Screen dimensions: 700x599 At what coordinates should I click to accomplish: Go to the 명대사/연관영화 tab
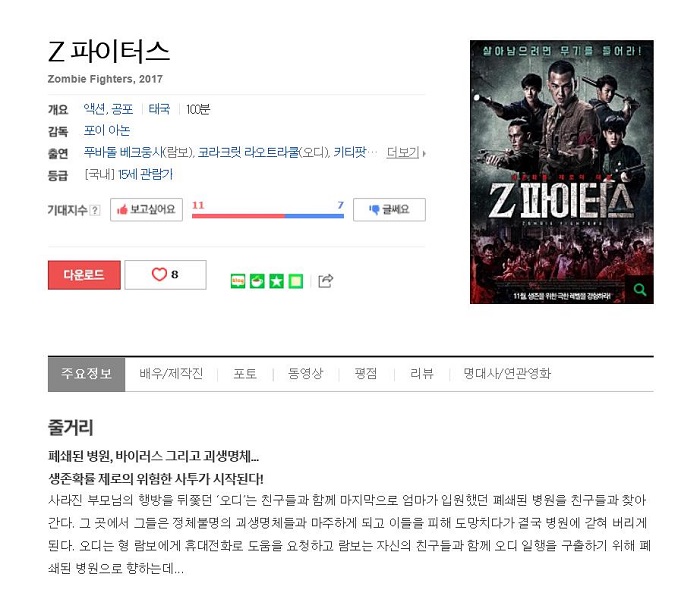[x=507, y=373]
